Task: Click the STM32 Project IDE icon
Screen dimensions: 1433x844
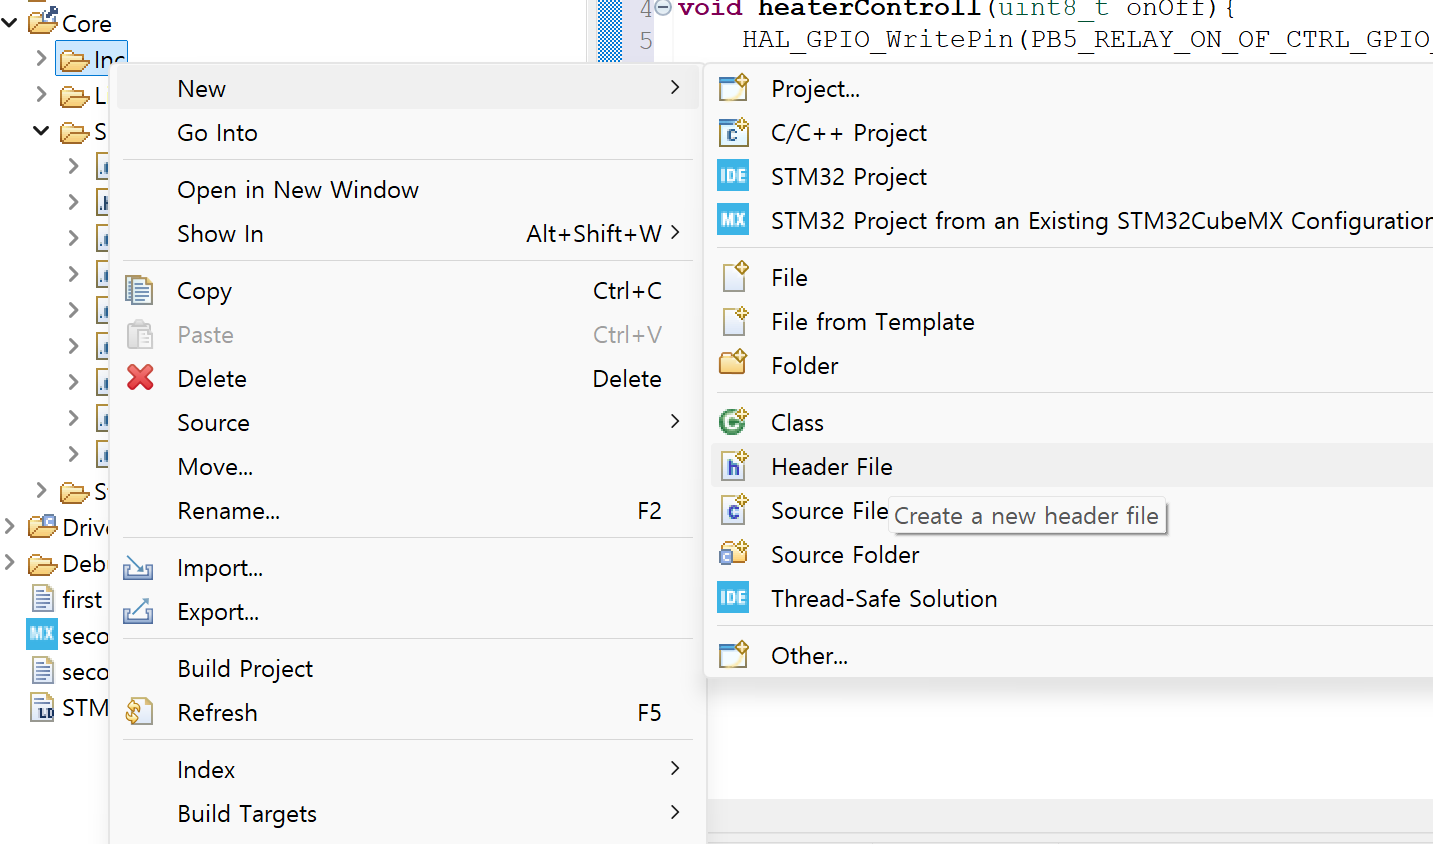Action: [733, 176]
